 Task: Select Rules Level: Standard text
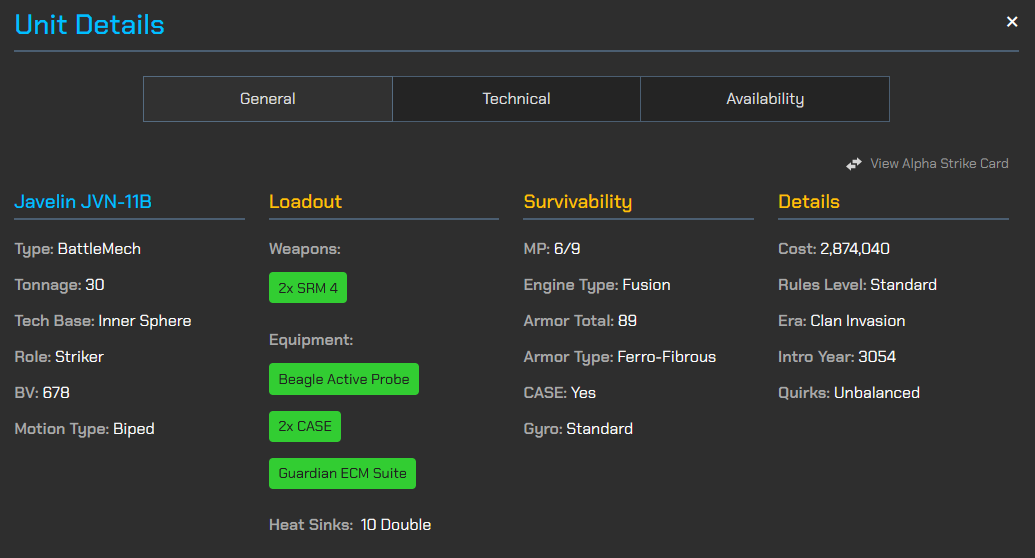[x=857, y=285]
